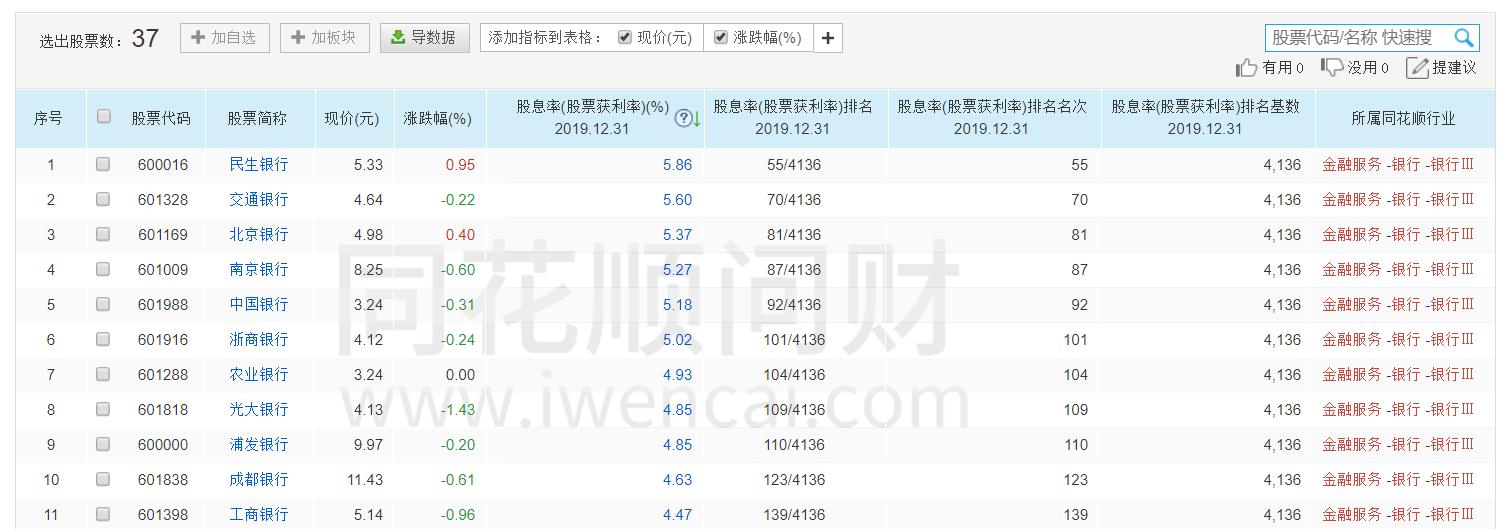Check the box for 中国银行 row

[103, 304]
